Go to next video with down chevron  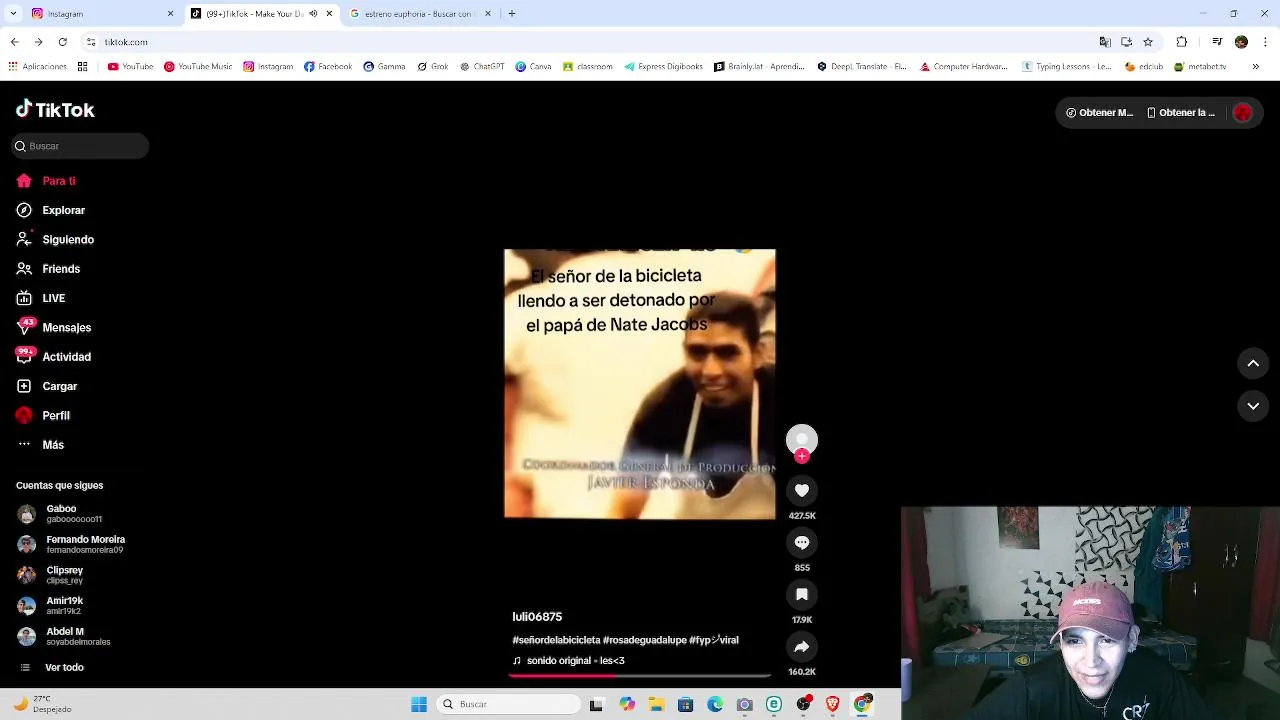1253,406
